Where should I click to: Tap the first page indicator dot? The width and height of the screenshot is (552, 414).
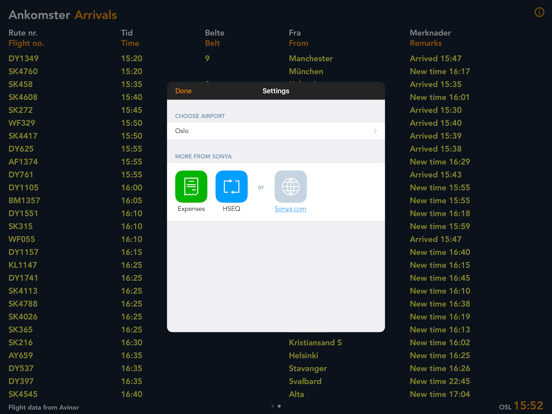(x=272, y=406)
